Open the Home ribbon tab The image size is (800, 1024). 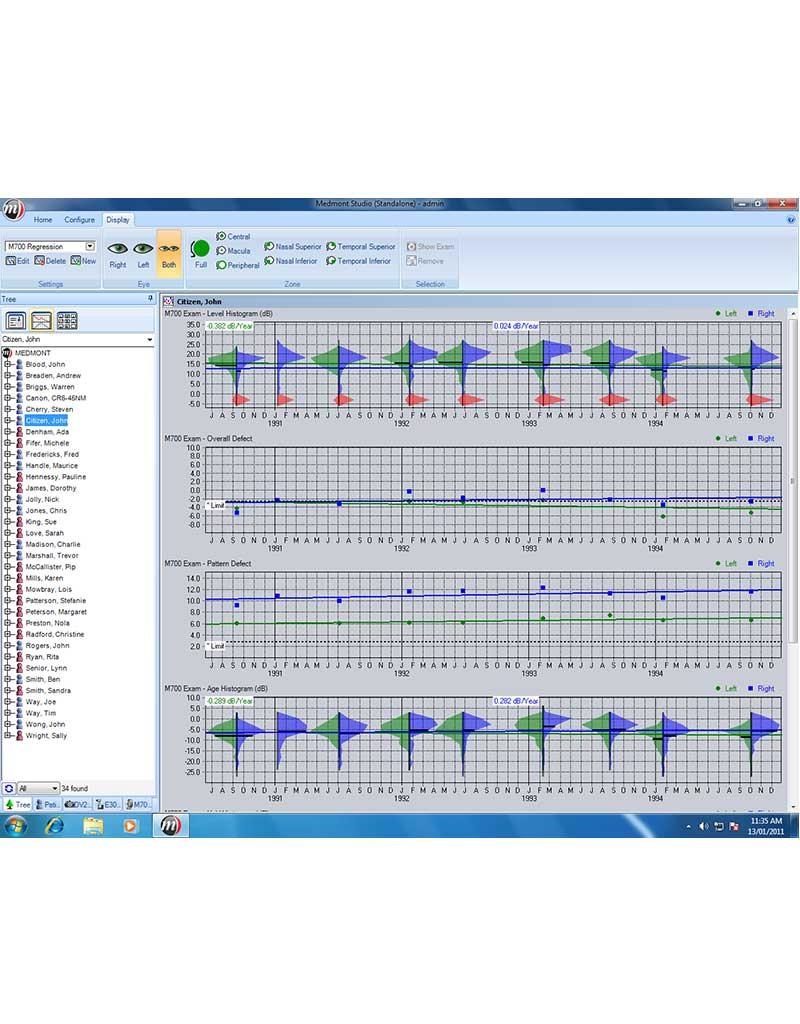43,220
